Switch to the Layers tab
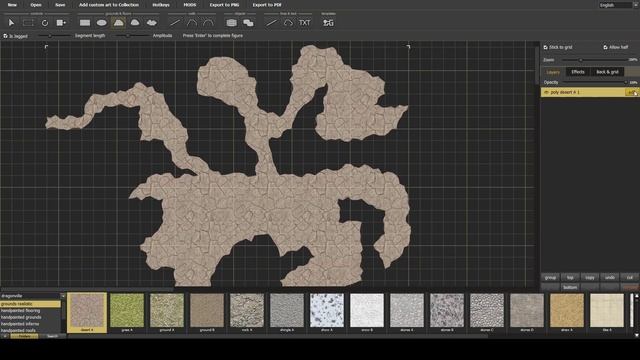Viewport: 640px width, 360px height. click(553, 72)
